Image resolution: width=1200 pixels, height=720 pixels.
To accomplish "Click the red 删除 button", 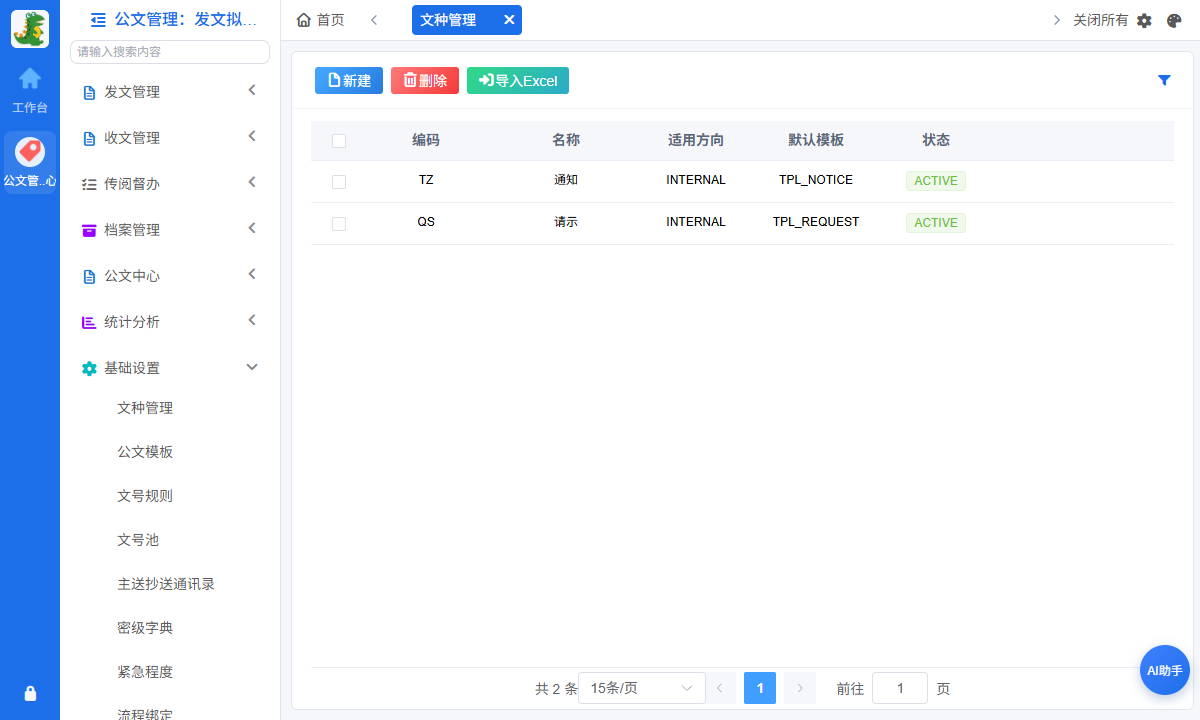I will 425,81.
